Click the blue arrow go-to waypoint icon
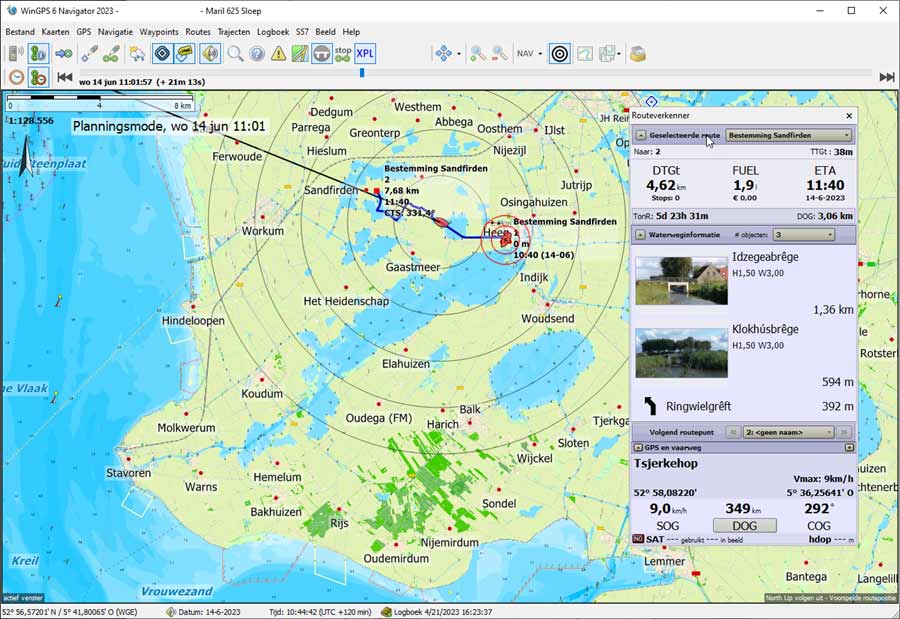Viewport: 900px width, 619px height. tap(64, 54)
